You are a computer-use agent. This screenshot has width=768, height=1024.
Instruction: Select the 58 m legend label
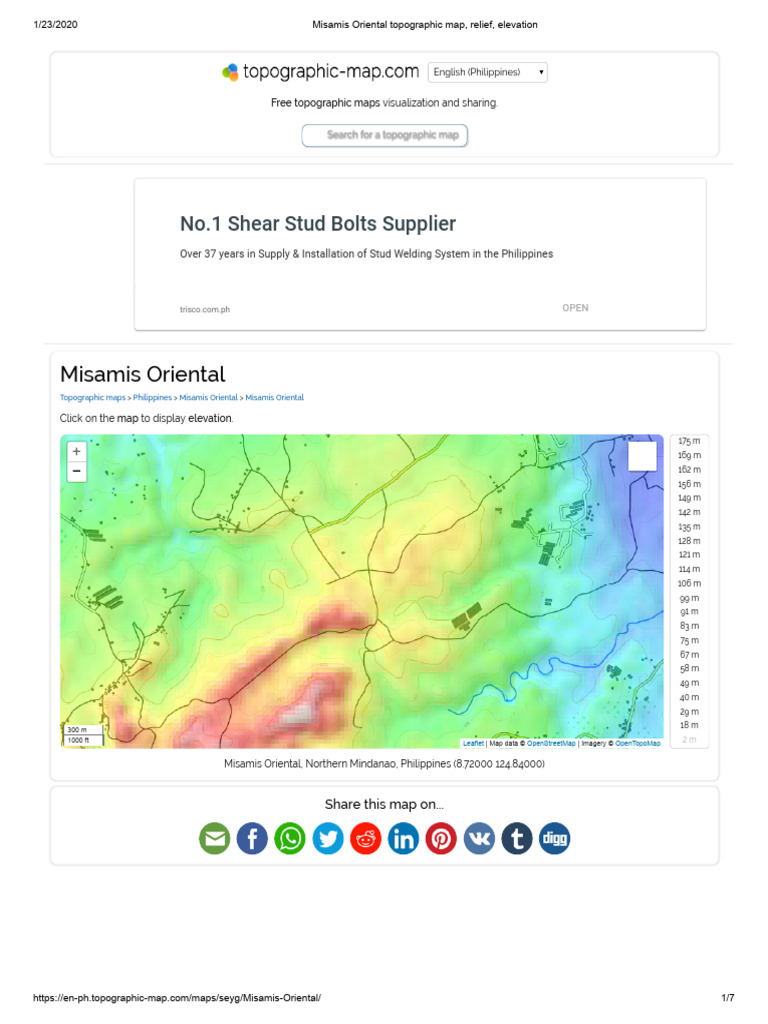click(689, 669)
